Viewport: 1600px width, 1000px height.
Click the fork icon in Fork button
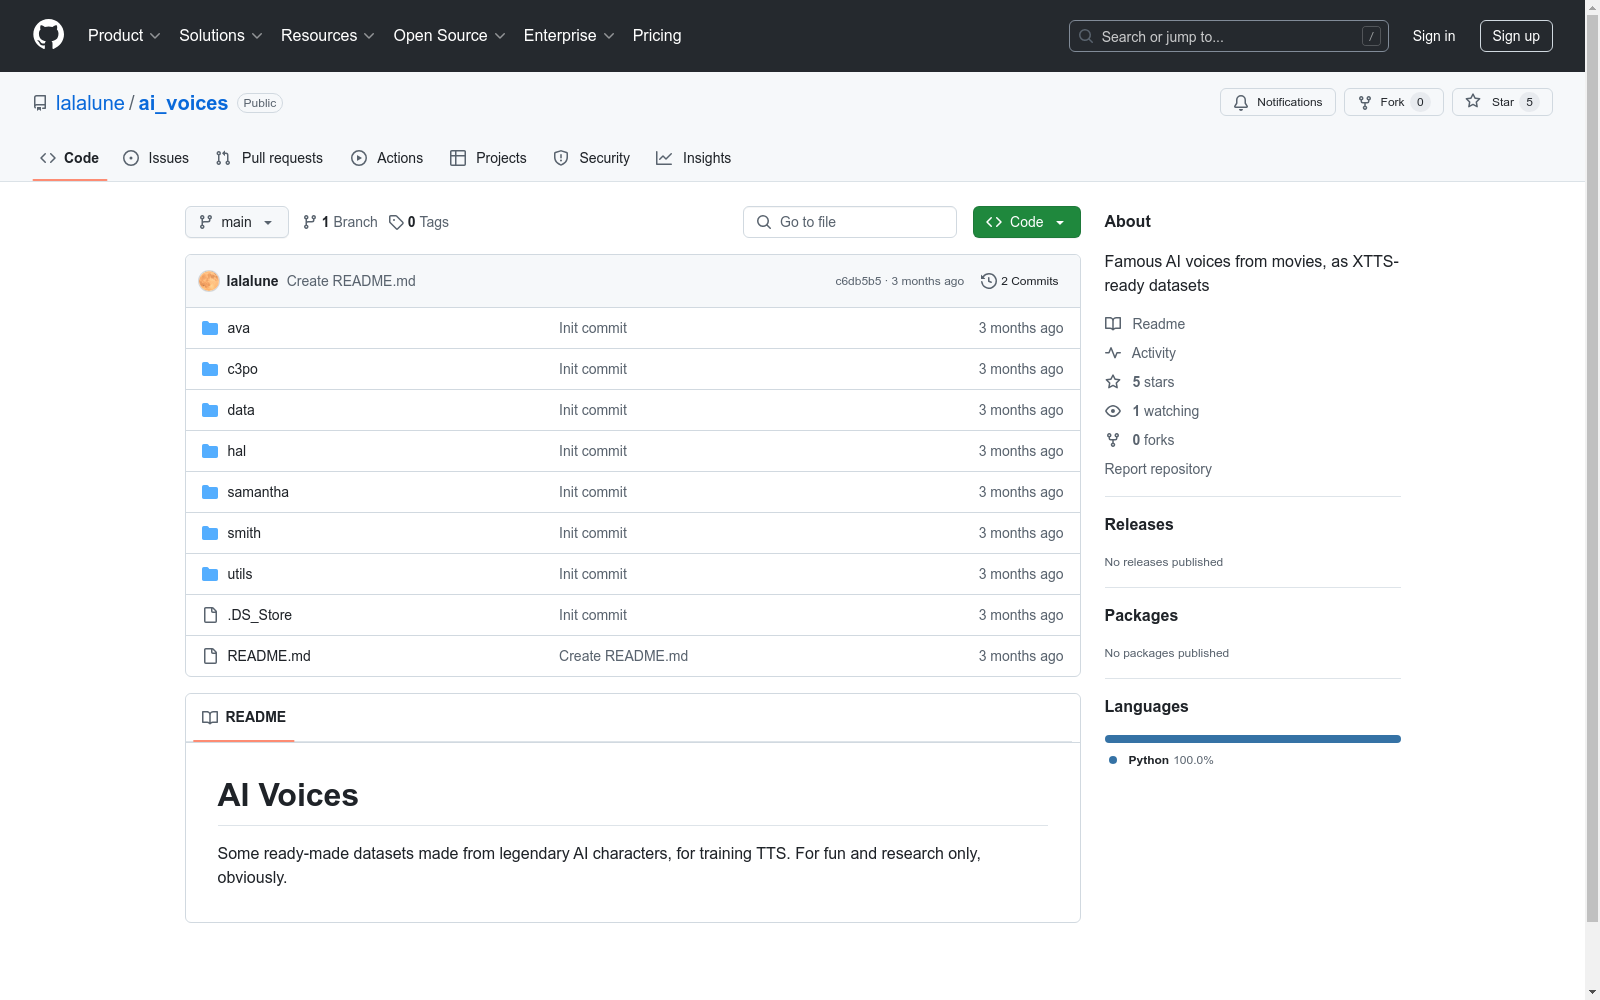(1365, 102)
